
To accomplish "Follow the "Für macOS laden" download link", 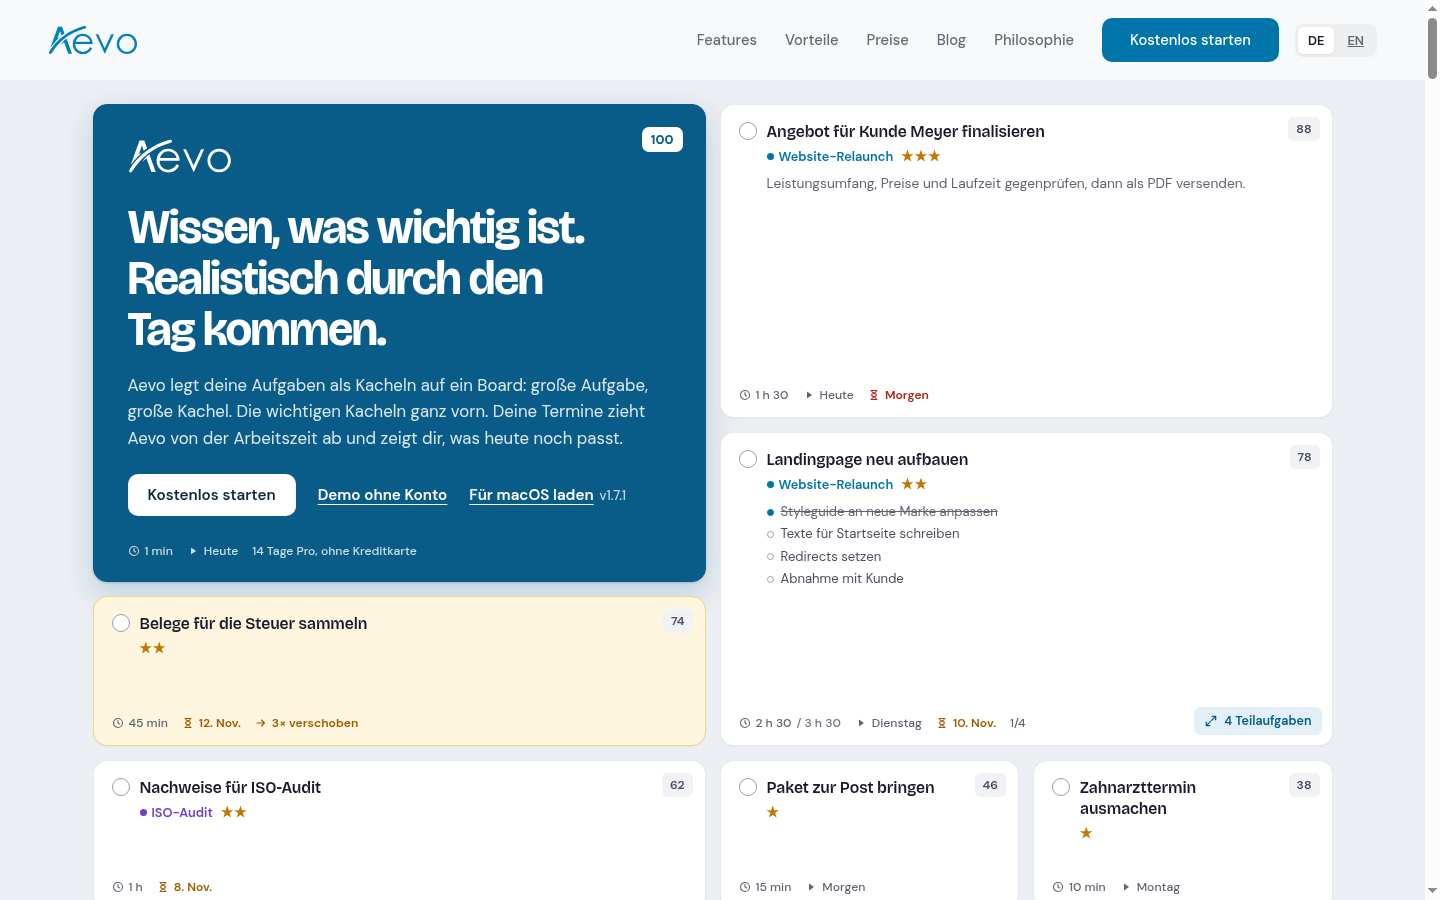I will pos(531,495).
